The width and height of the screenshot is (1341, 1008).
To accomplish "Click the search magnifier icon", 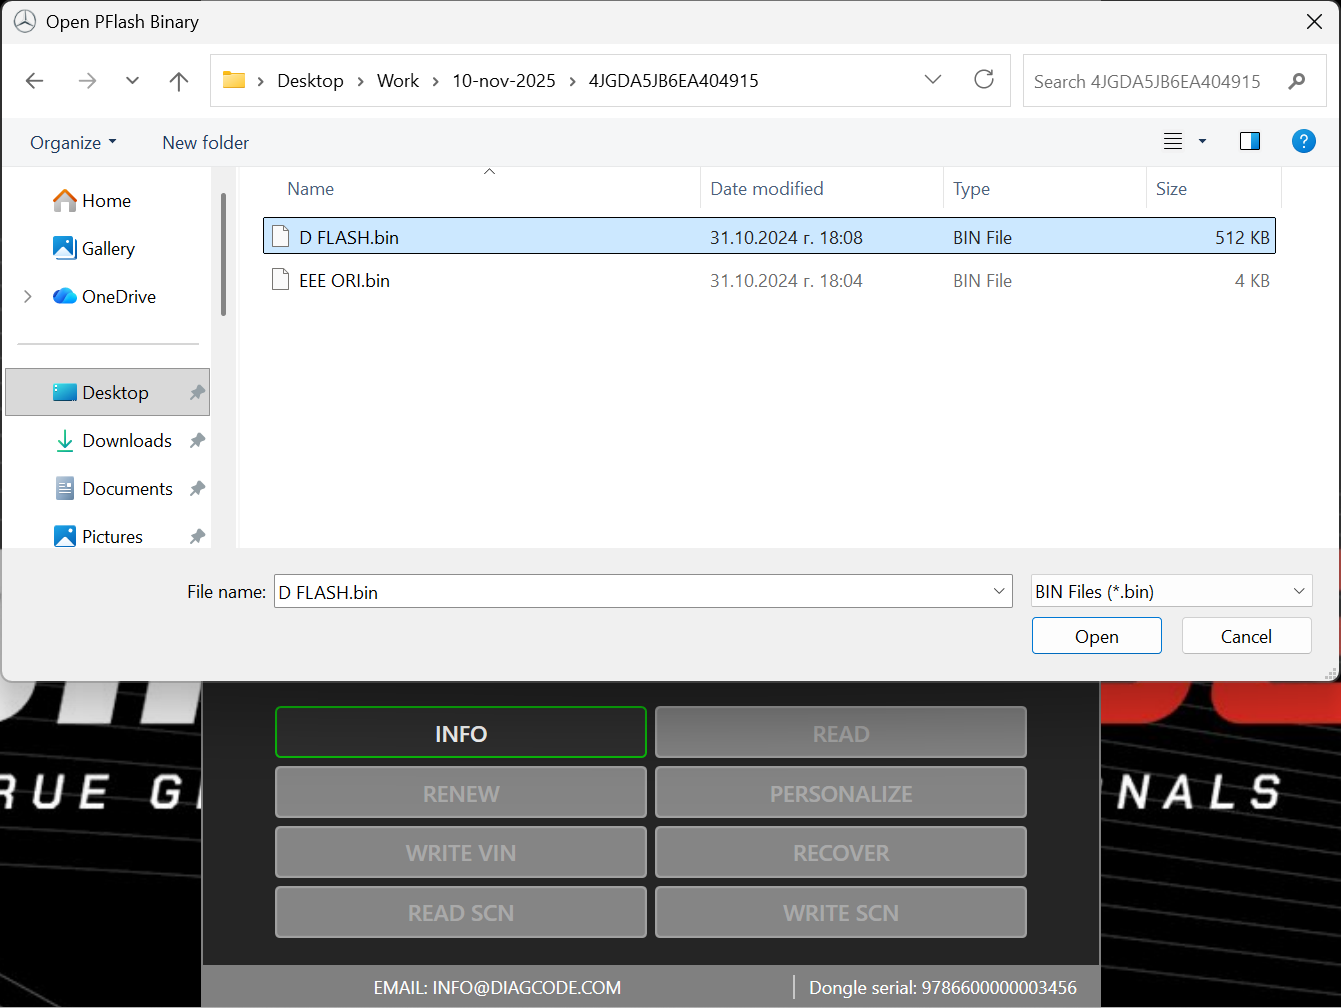I will pos(1297,81).
